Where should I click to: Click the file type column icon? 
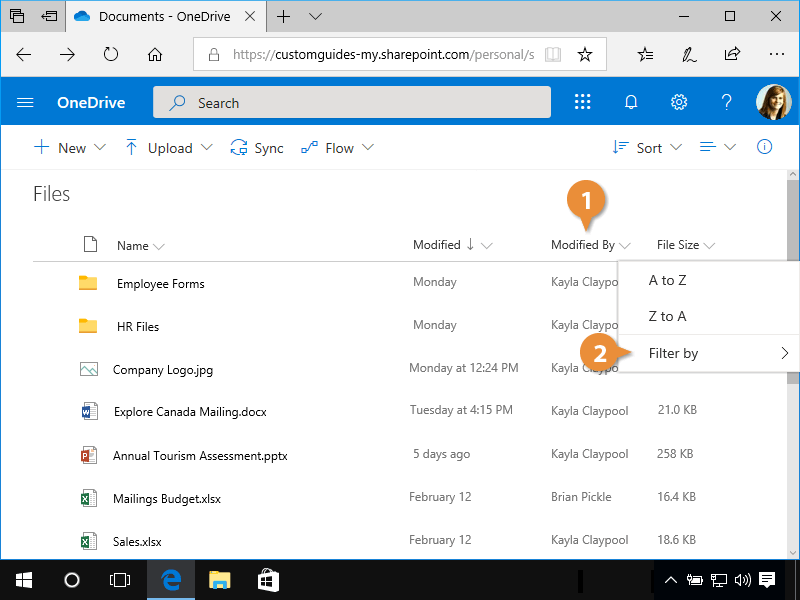coord(90,244)
